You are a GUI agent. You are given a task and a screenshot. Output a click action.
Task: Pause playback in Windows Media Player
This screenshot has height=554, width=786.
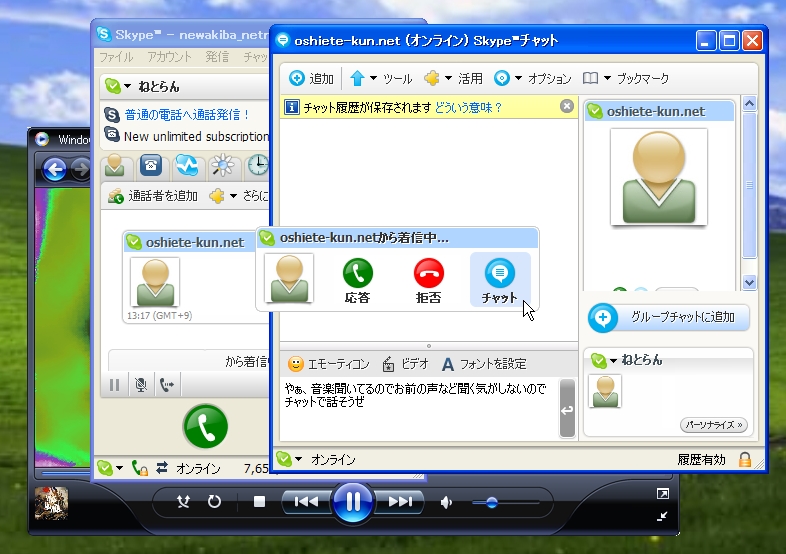pyautogui.click(x=353, y=501)
